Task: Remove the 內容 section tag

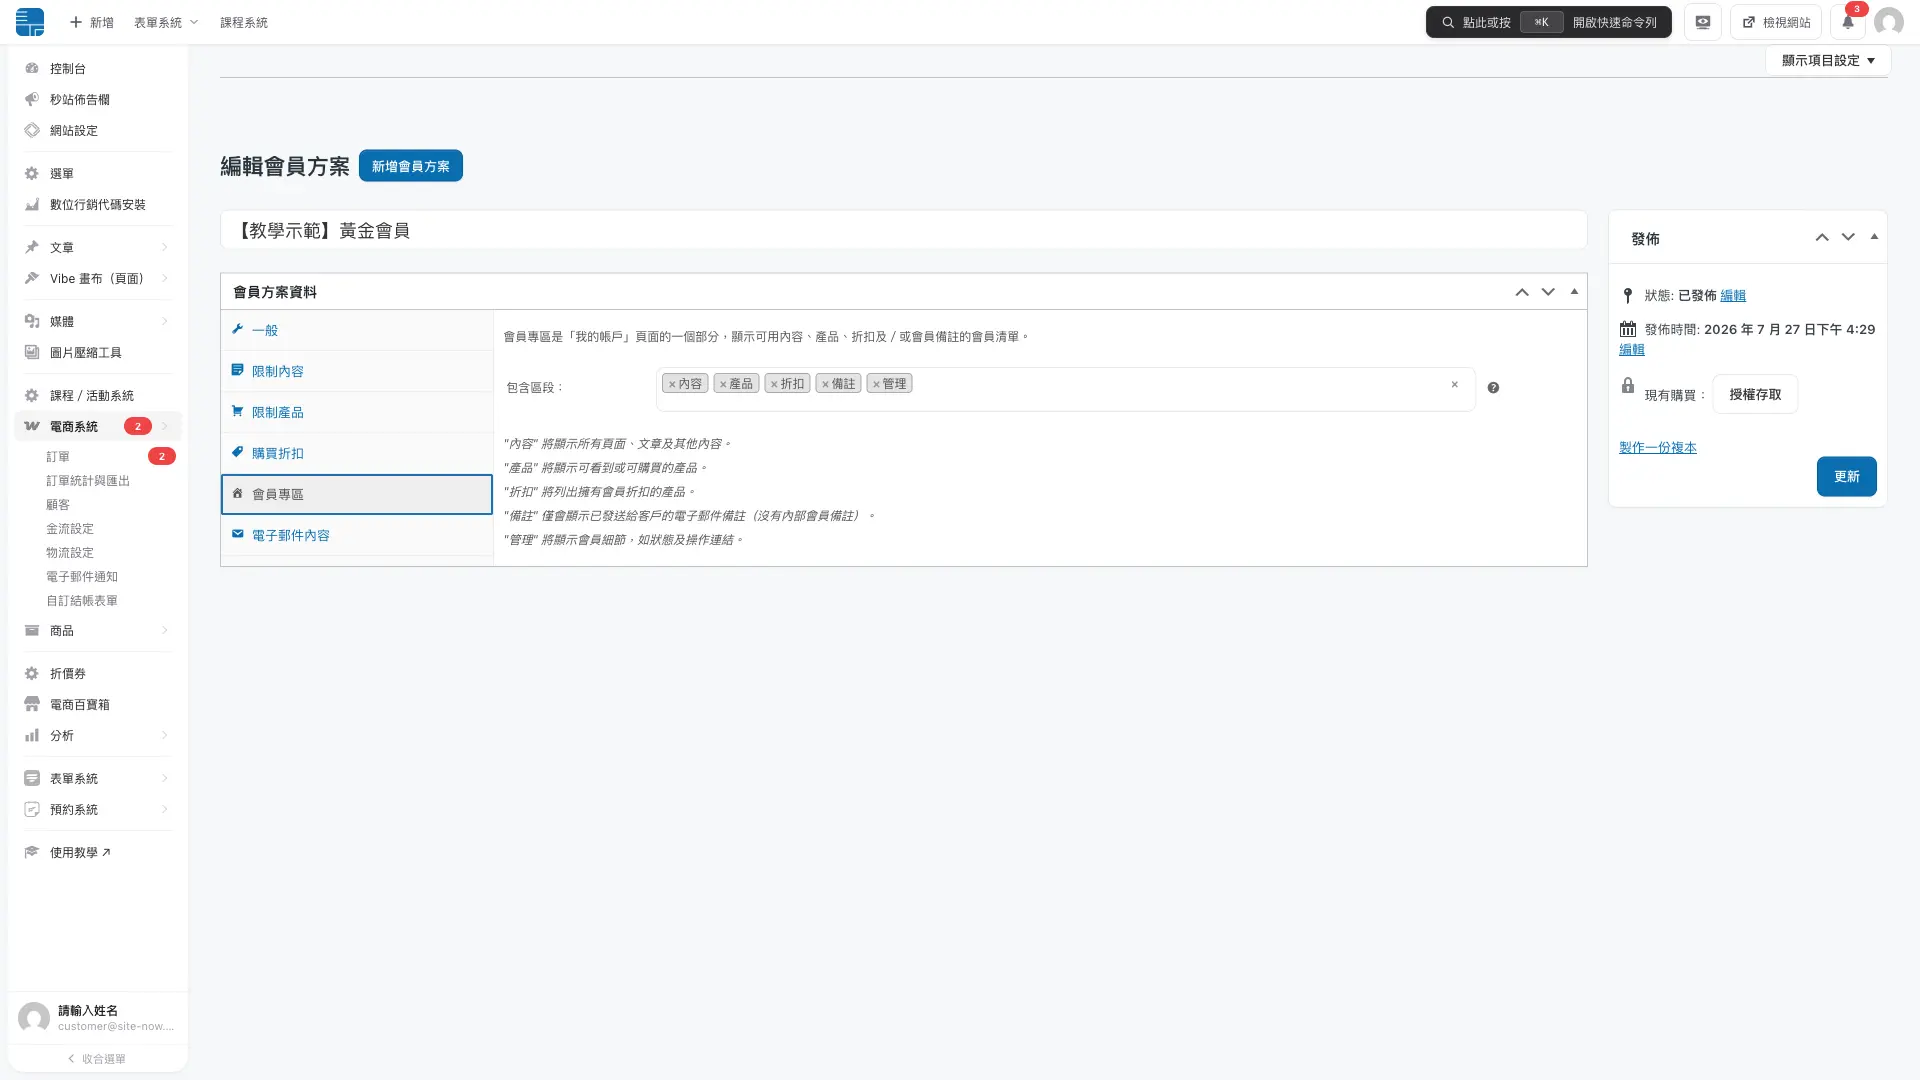Action: (672, 384)
